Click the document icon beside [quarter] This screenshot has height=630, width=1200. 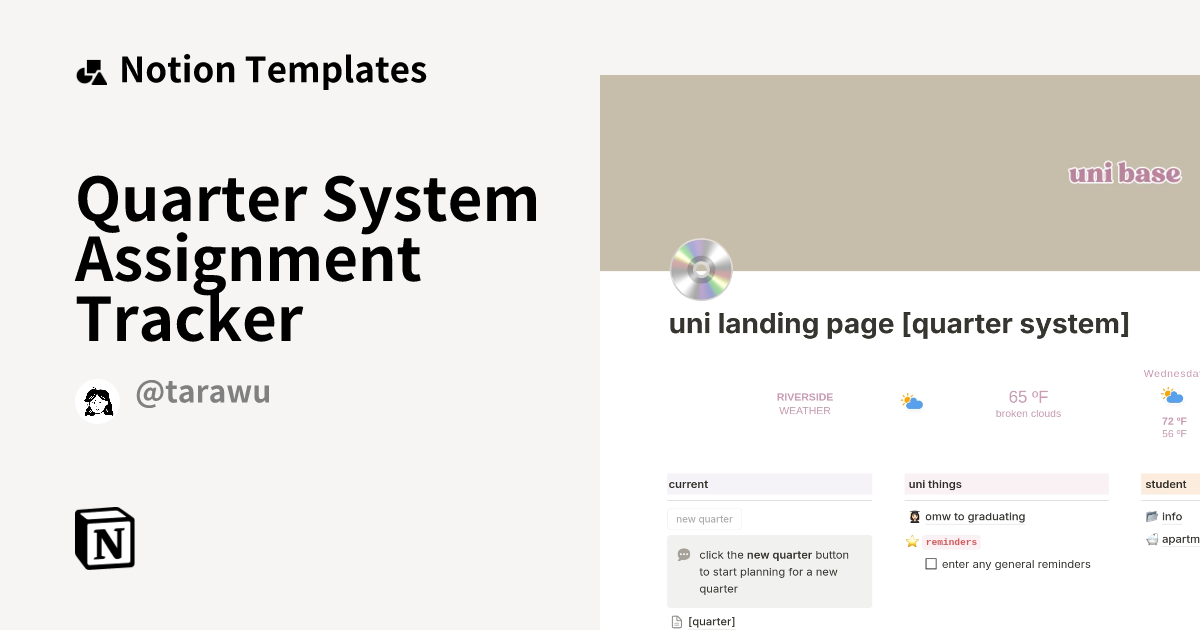coord(676,621)
